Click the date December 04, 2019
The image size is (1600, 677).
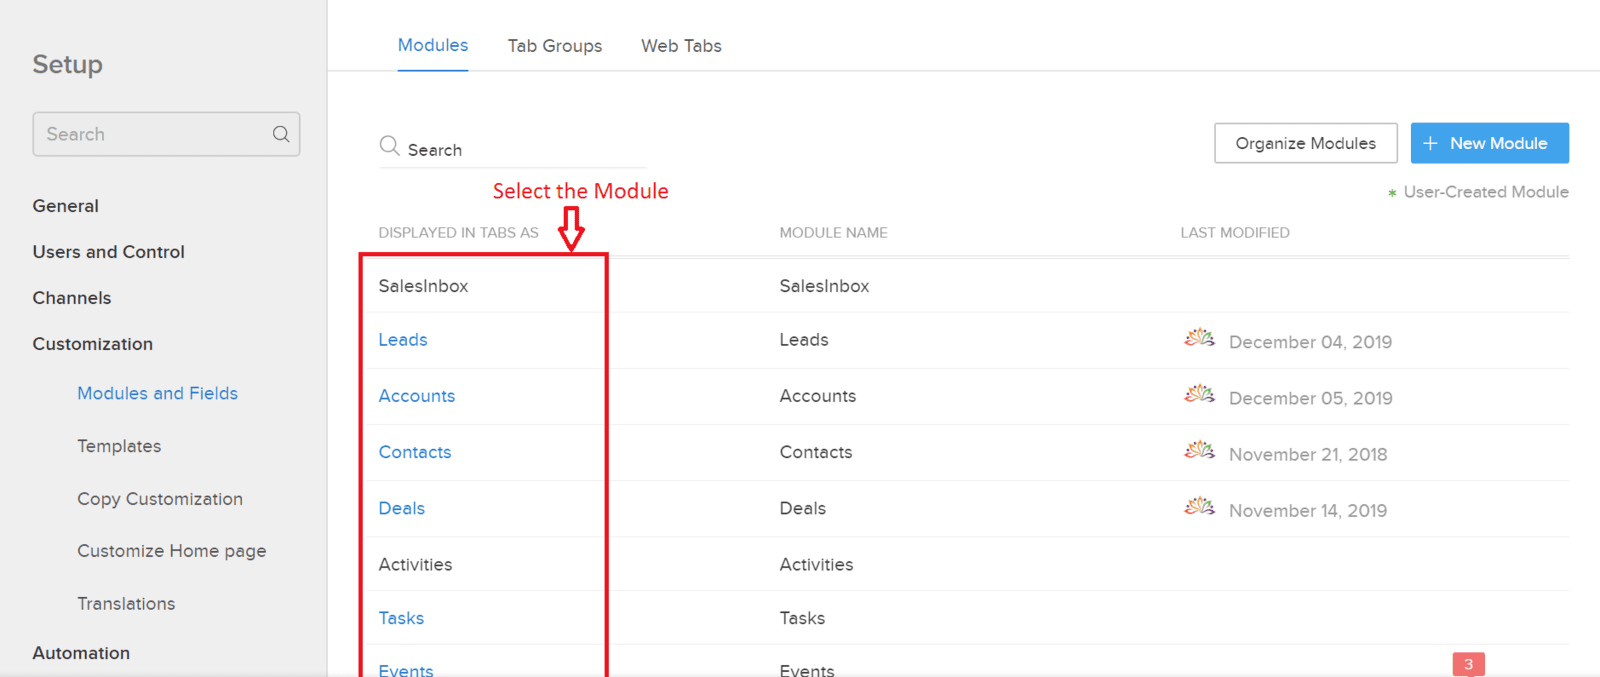click(x=1310, y=342)
